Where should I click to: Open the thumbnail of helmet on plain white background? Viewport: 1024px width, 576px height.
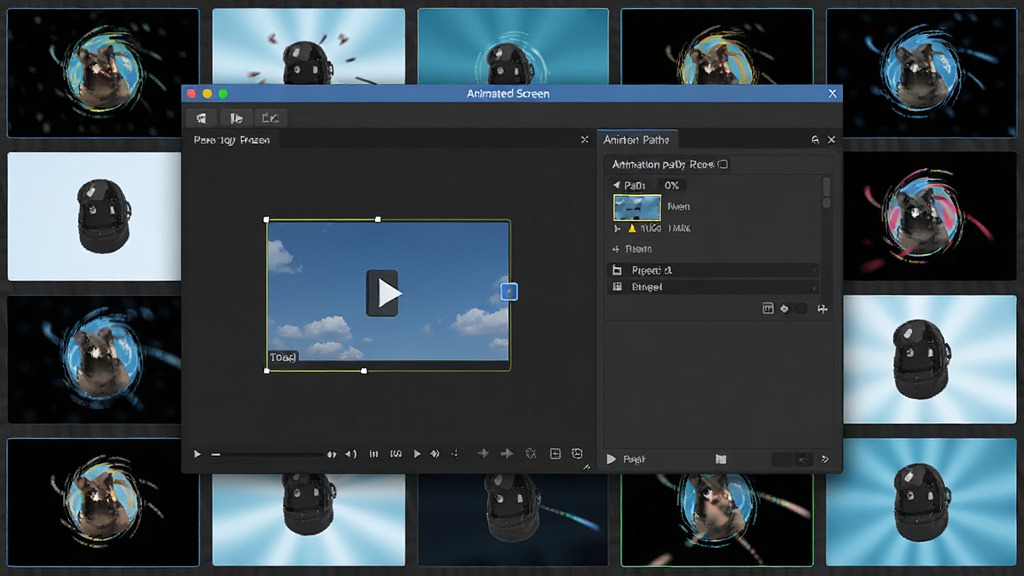94,217
